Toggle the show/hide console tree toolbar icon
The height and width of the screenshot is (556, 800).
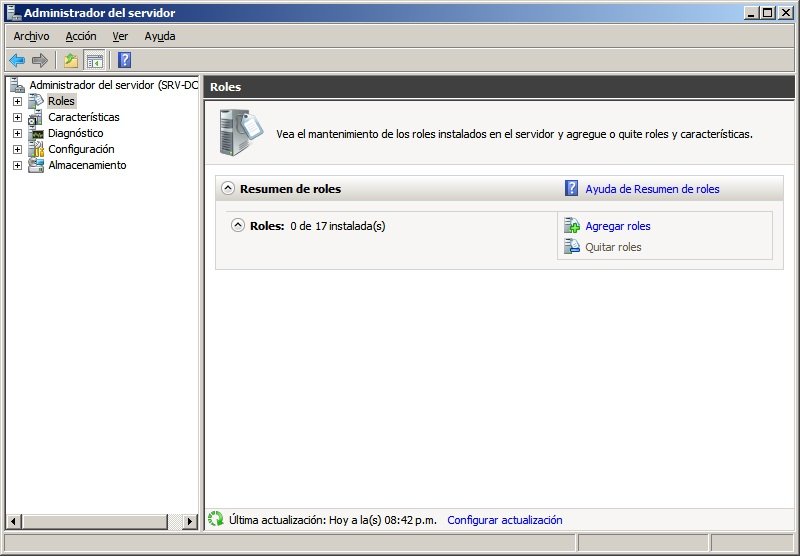coord(94,61)
